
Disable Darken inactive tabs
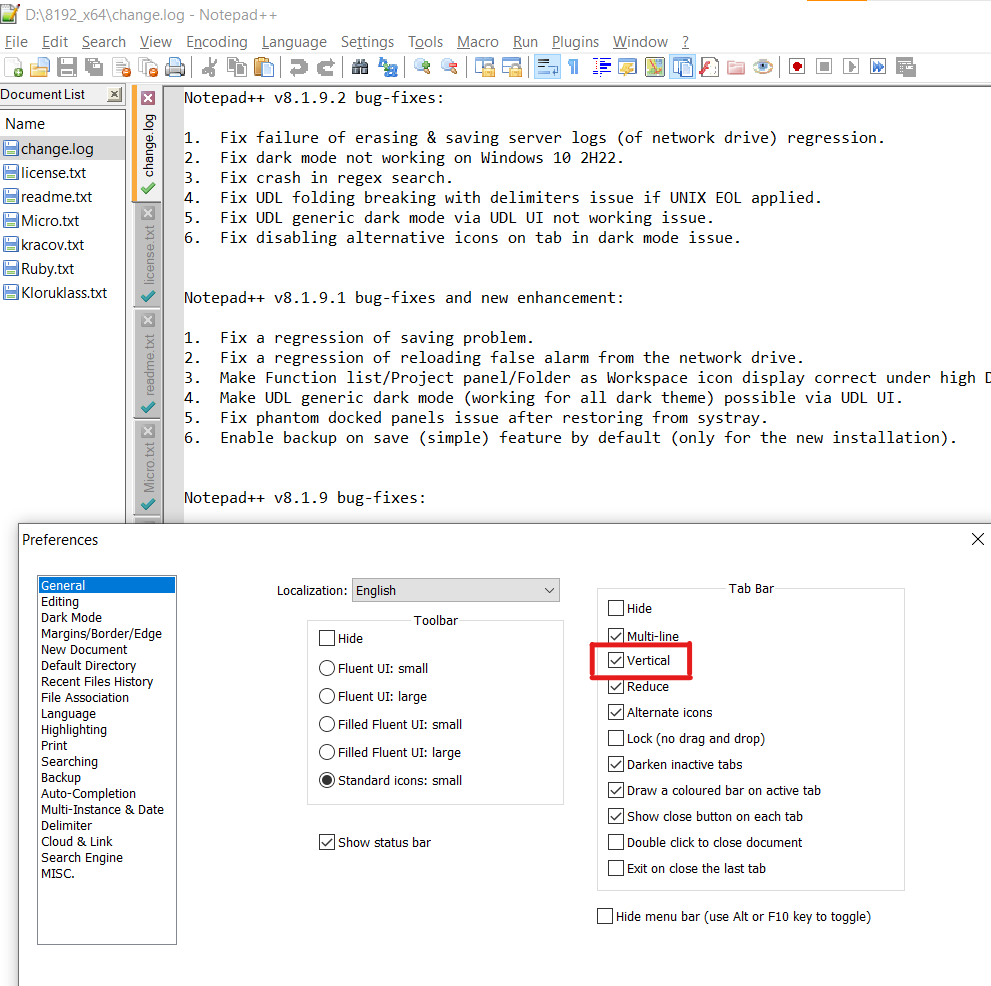tap(616, 764)
